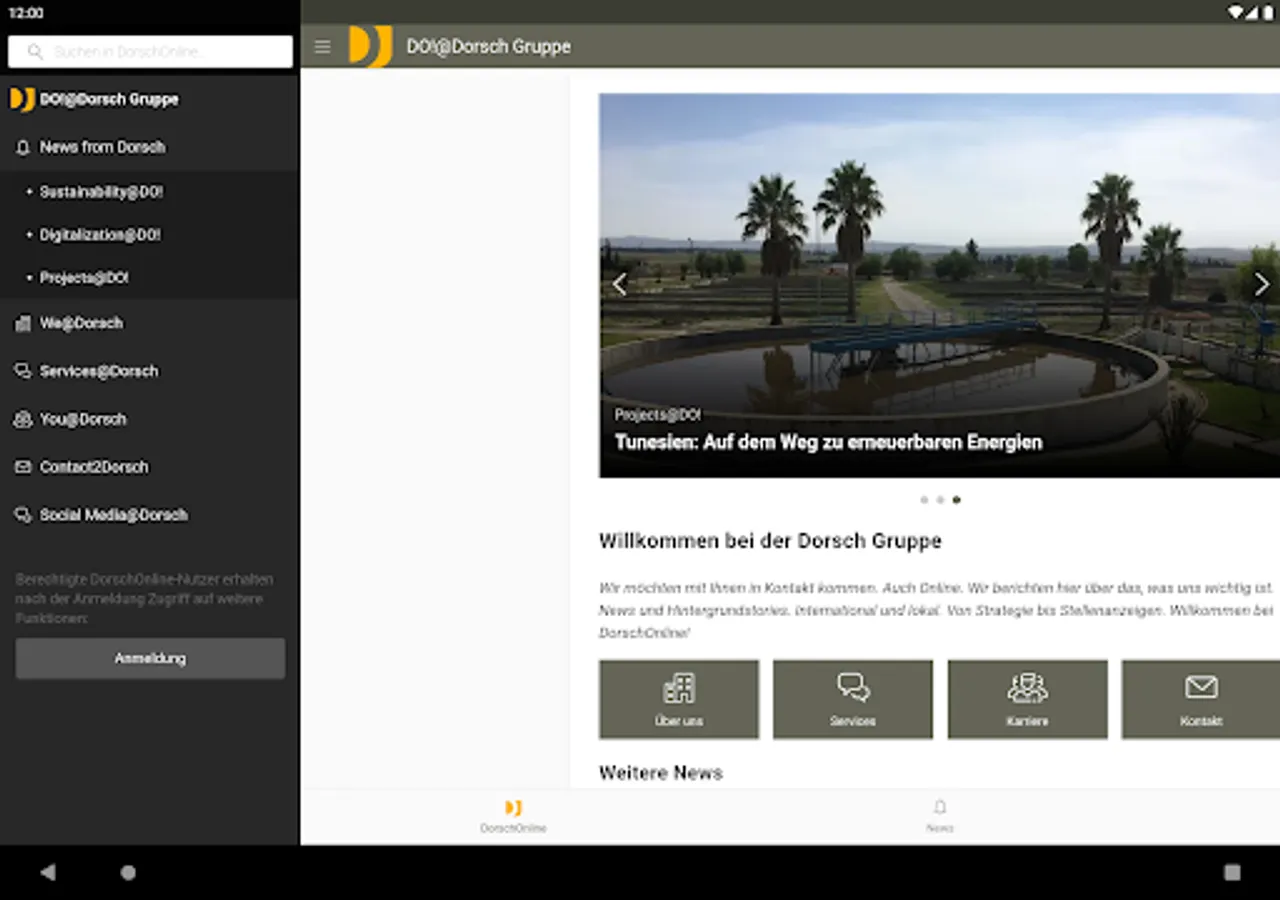Viewport: 1280px width, 900px height.
Task: Select We@Dorsch in the sidebar
Action: 150,323
